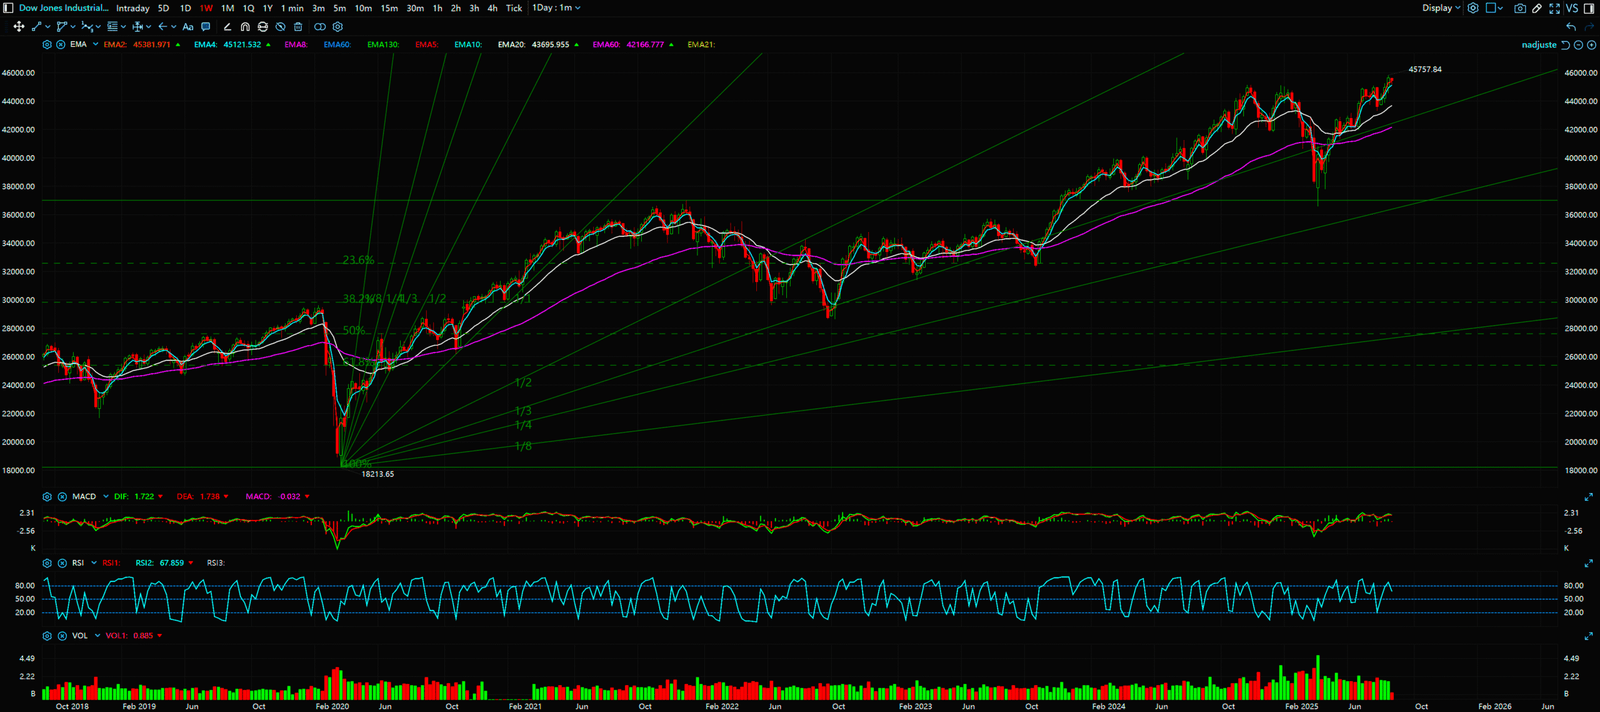Open MACD indicator settings gear
1600x712 pixels.
pyautogui.click(x=47, y=497)
